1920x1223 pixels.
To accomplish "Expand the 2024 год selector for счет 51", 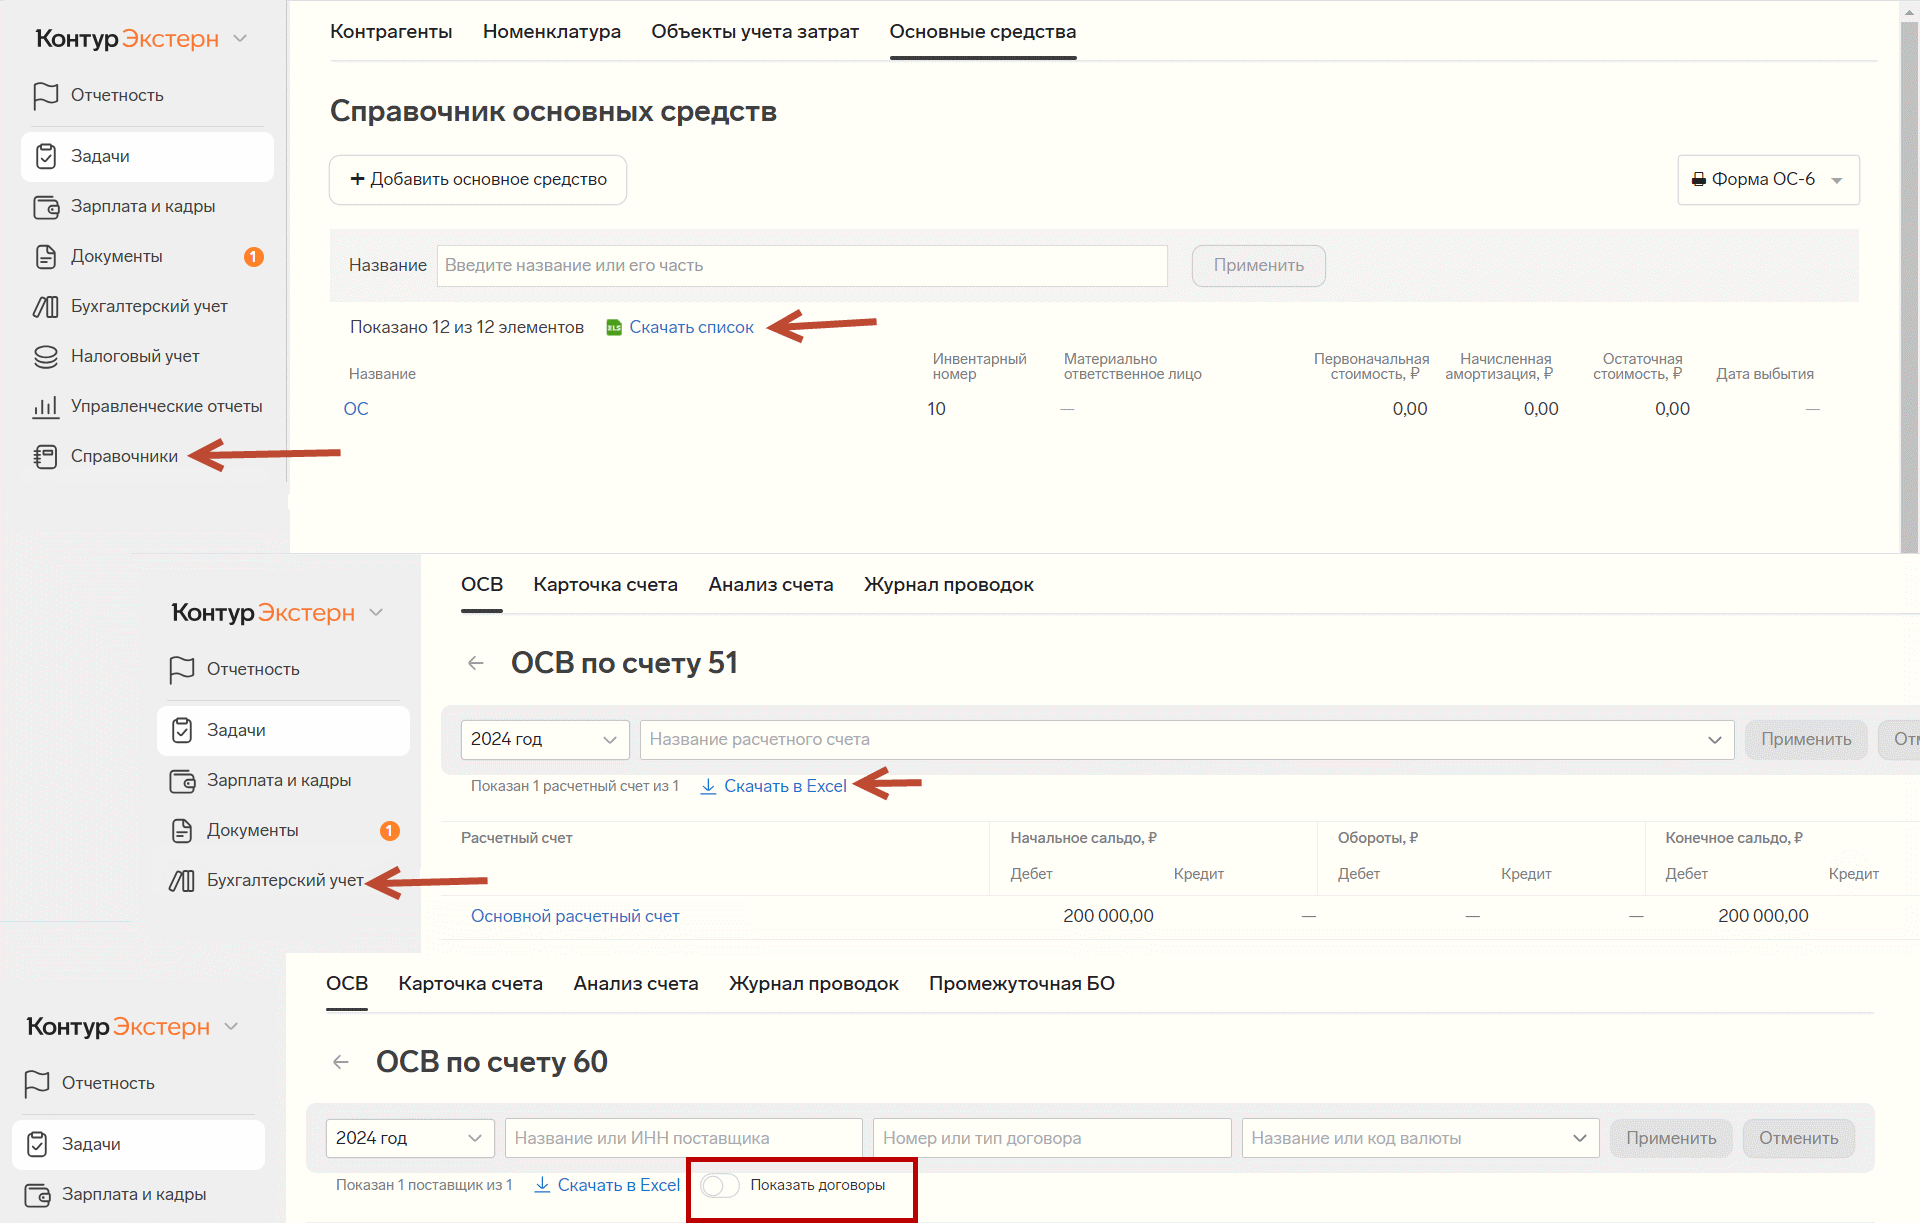I will pyautogui.click(x=544, y=740).
